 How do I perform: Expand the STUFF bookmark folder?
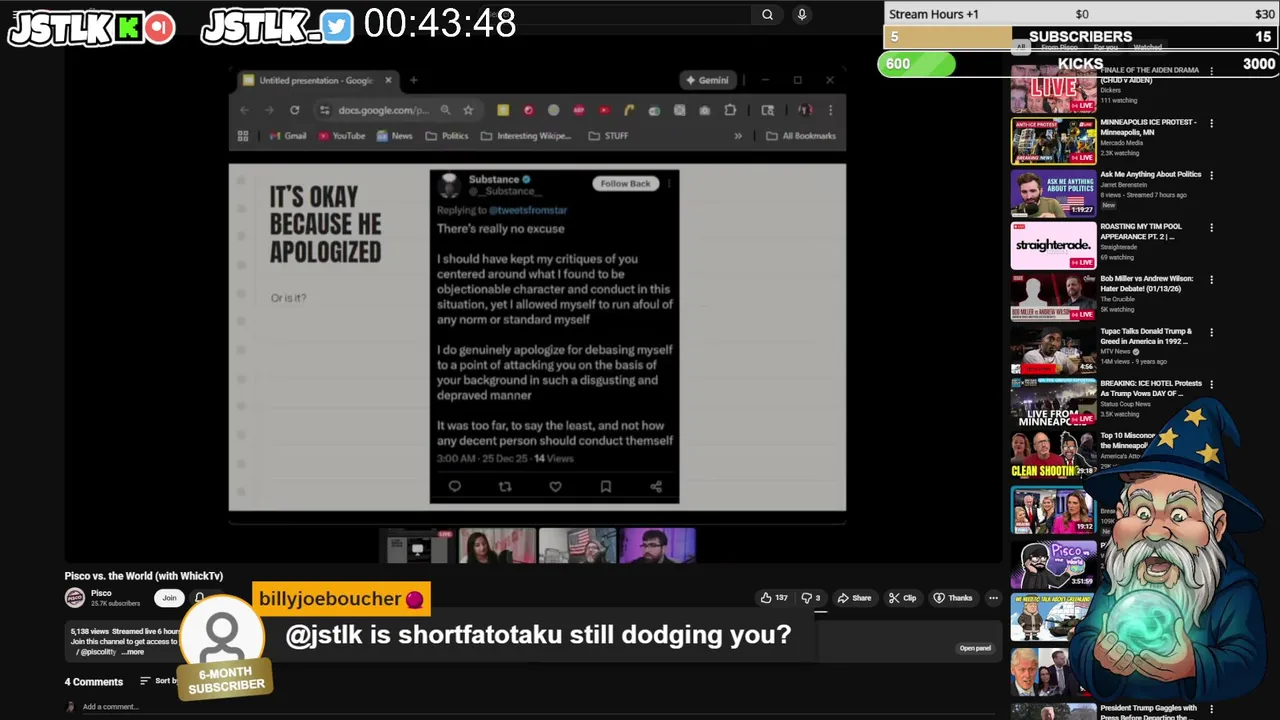point(608,136)
